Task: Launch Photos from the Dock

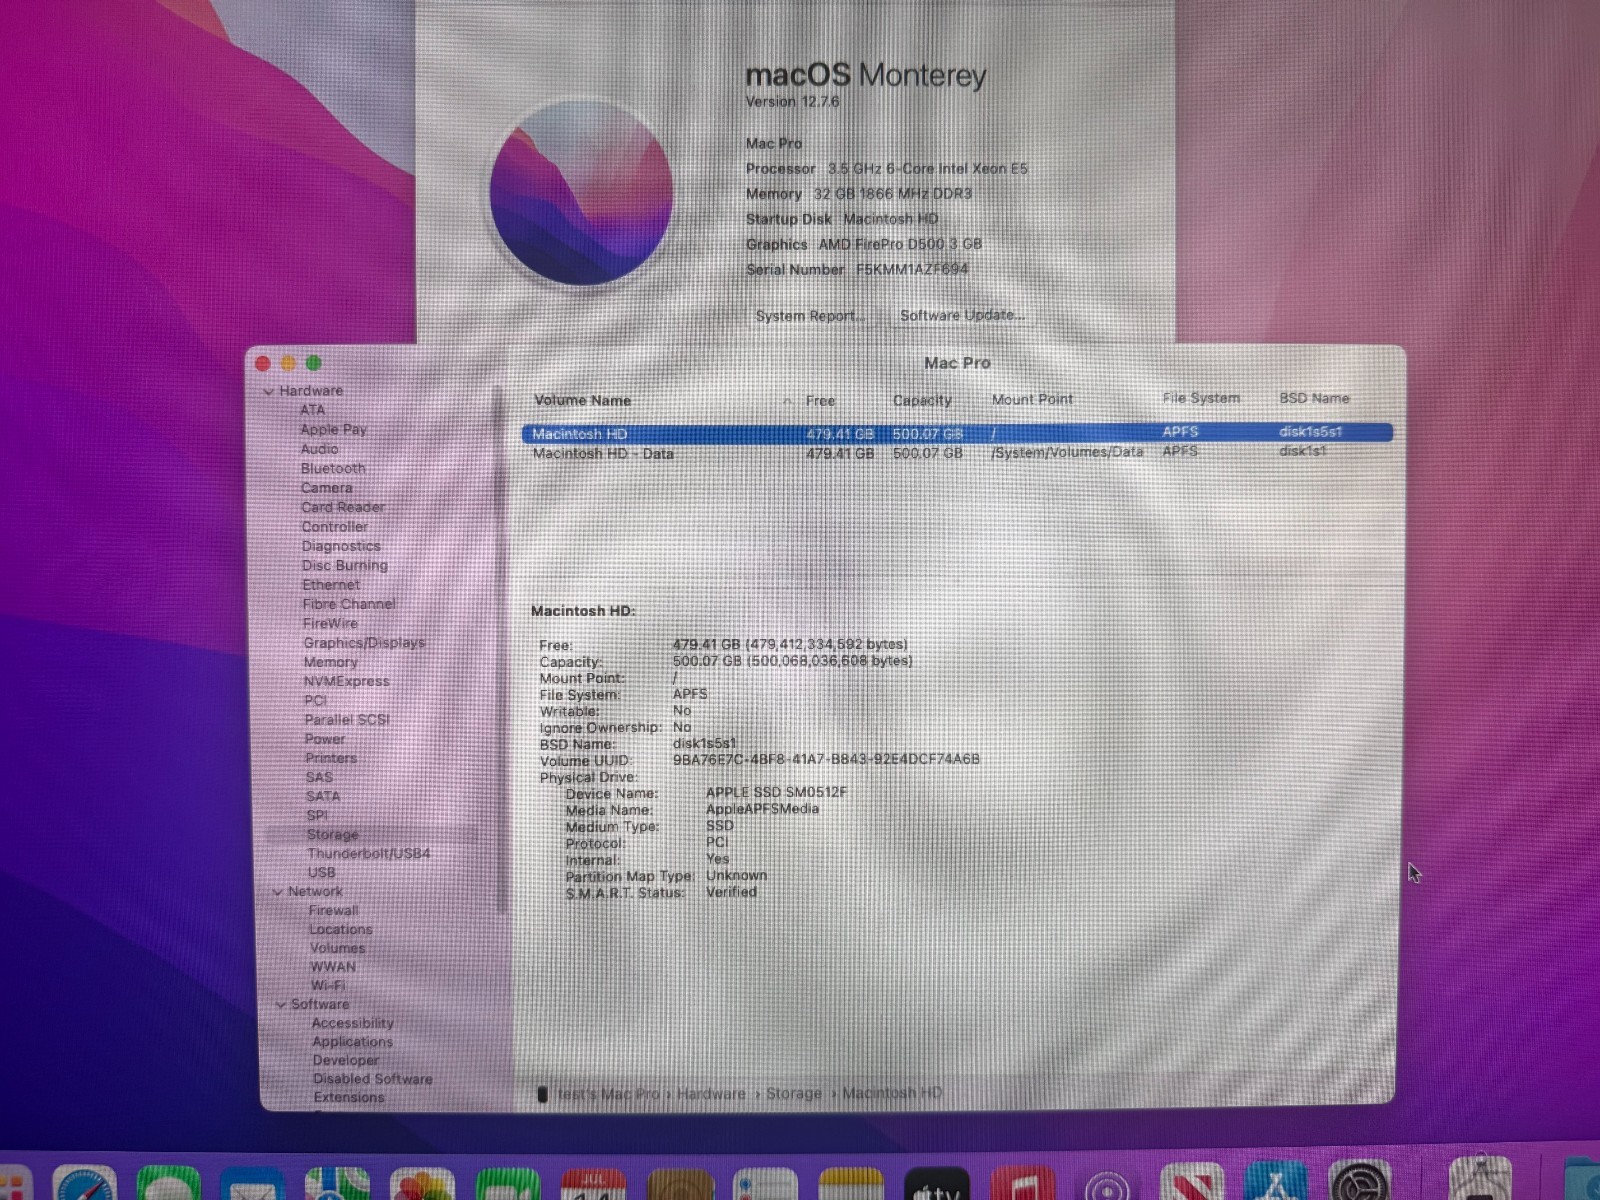Action: tap(421, 1185)
